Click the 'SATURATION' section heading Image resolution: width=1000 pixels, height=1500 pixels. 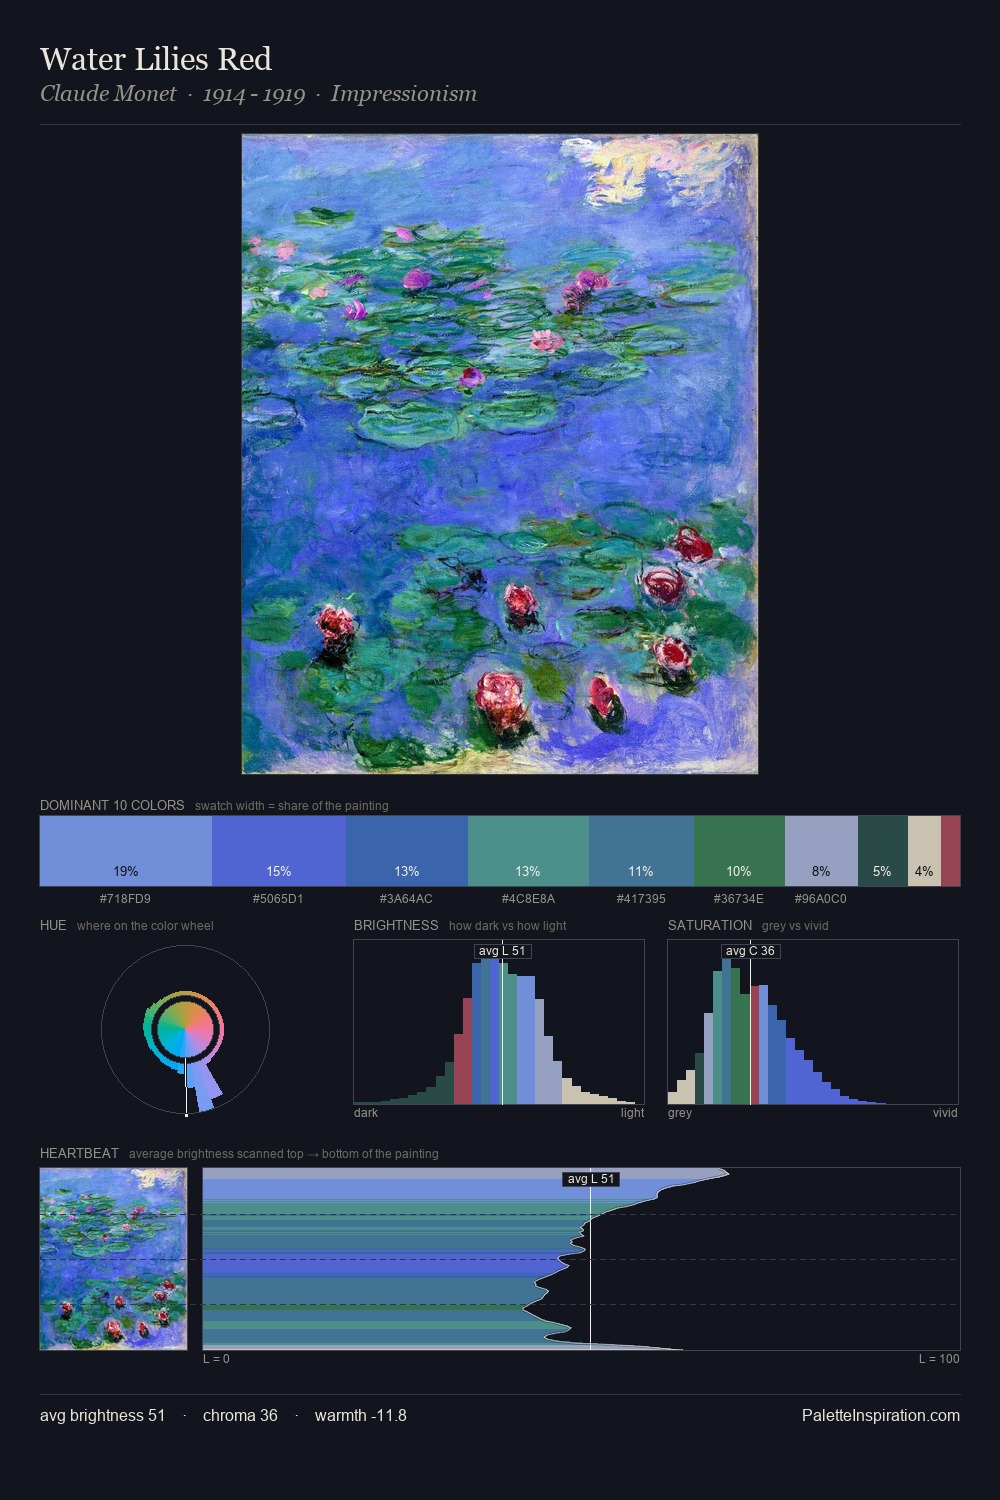(710, 925)
